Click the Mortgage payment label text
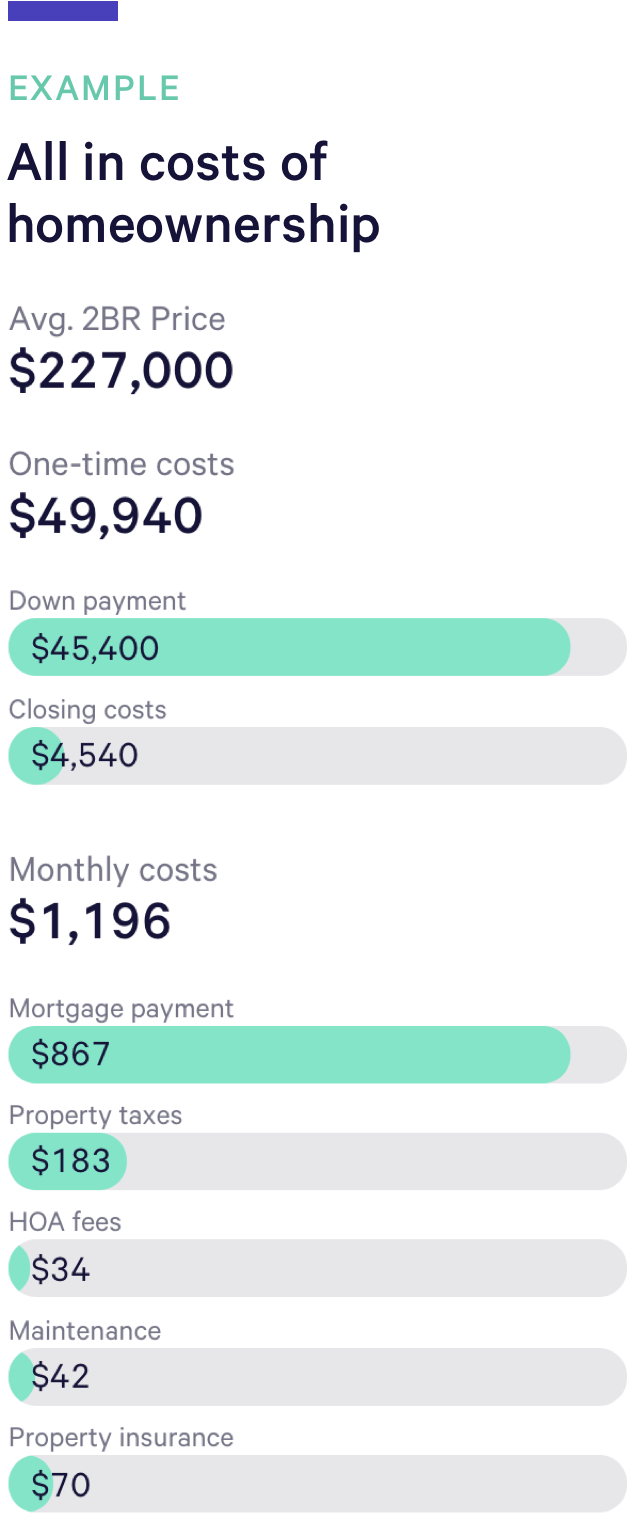 point(121,1008)
